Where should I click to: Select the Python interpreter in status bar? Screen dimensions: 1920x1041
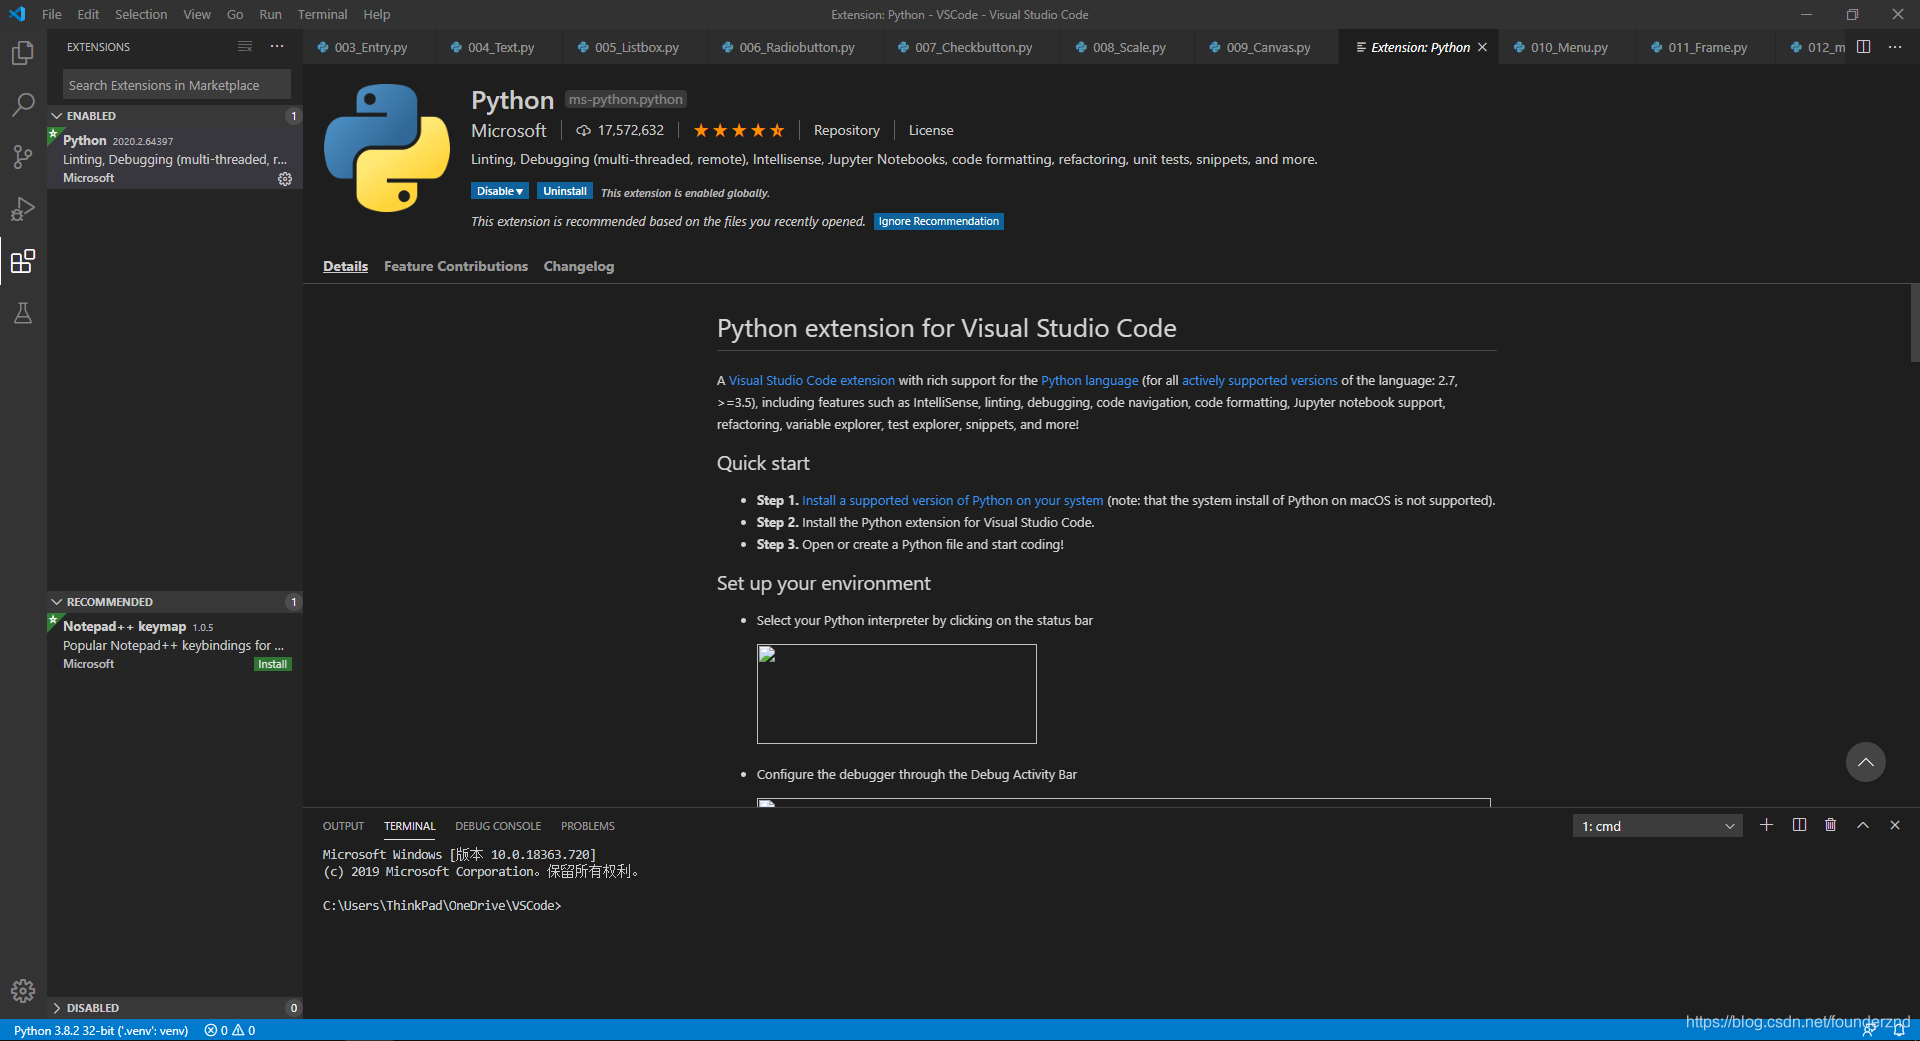click(101, 1030)
